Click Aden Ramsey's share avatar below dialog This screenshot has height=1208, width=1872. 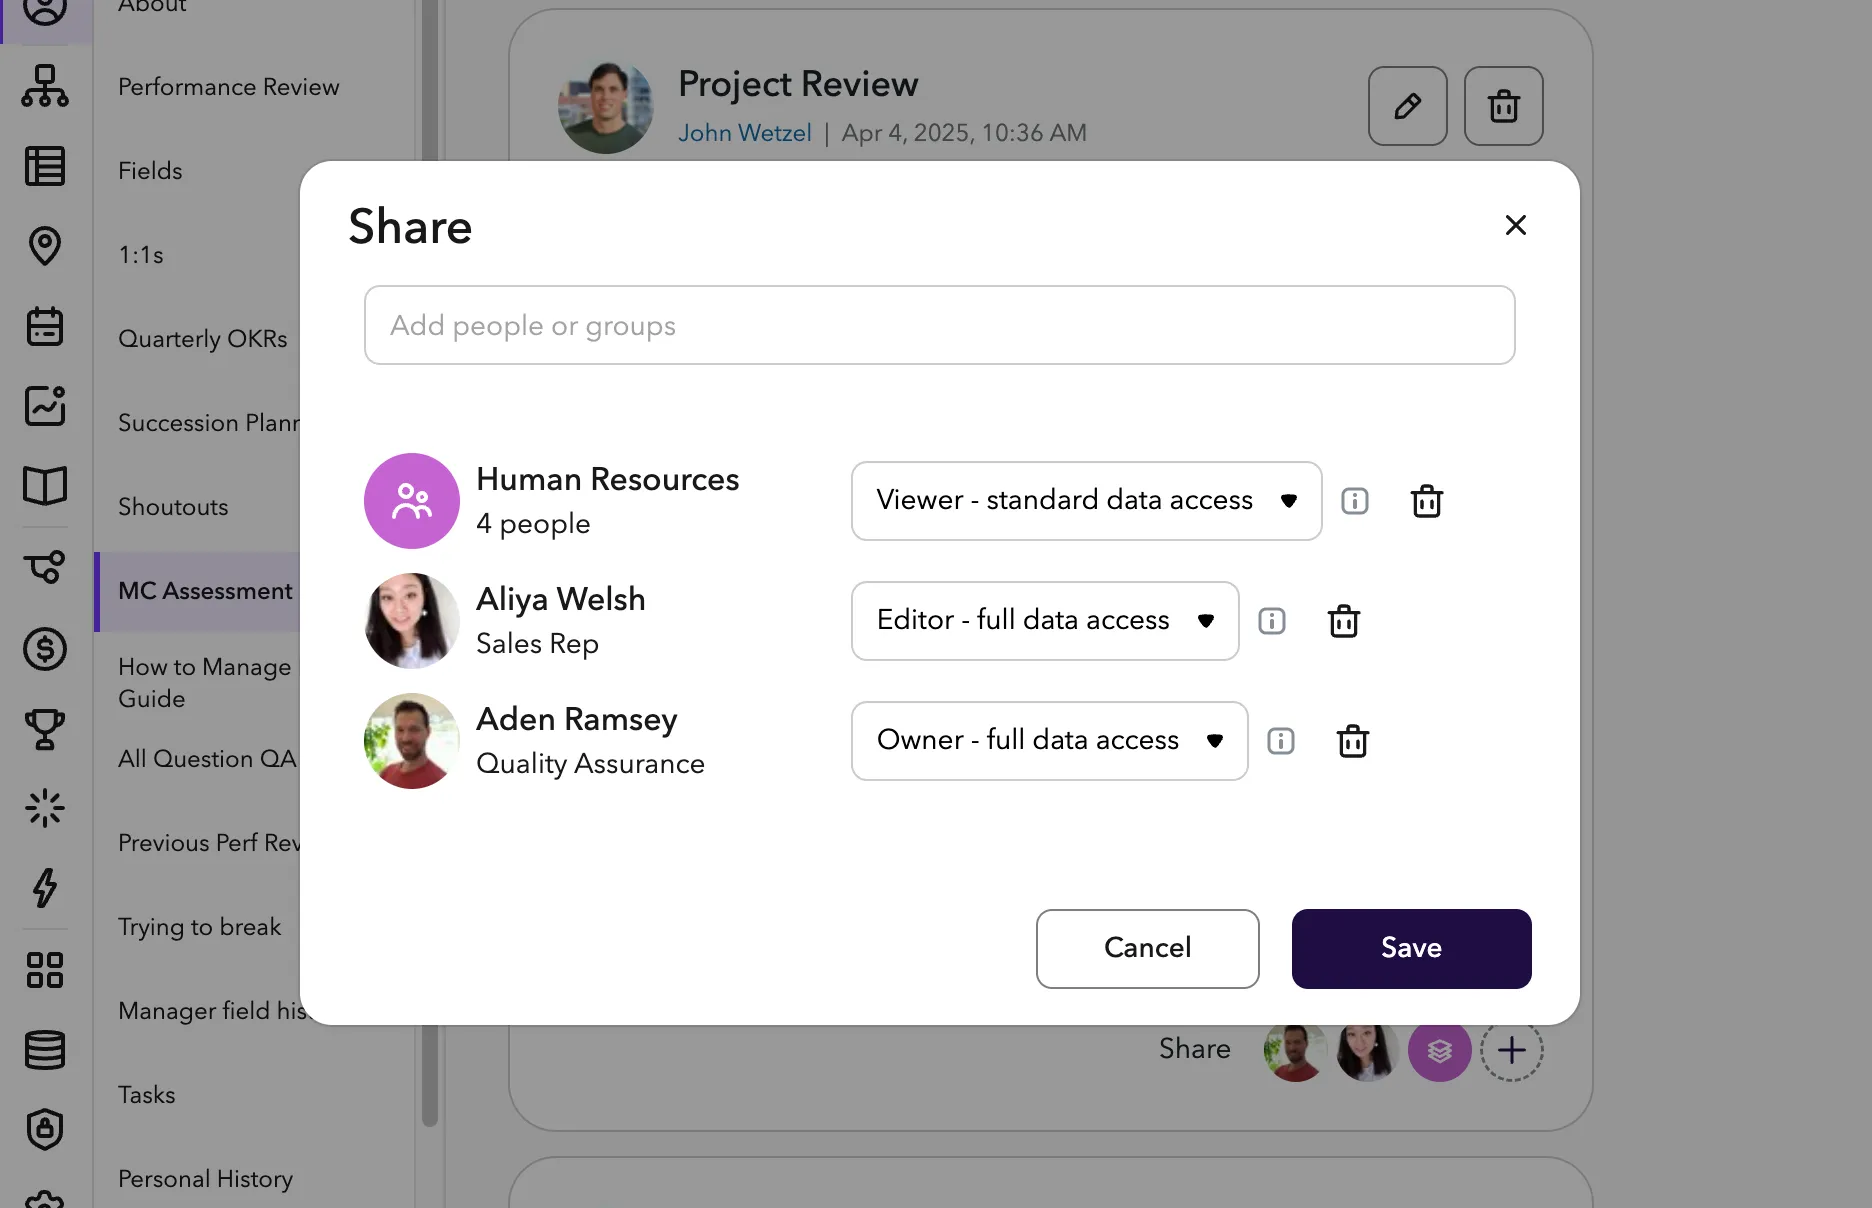click(1296, 1052)
